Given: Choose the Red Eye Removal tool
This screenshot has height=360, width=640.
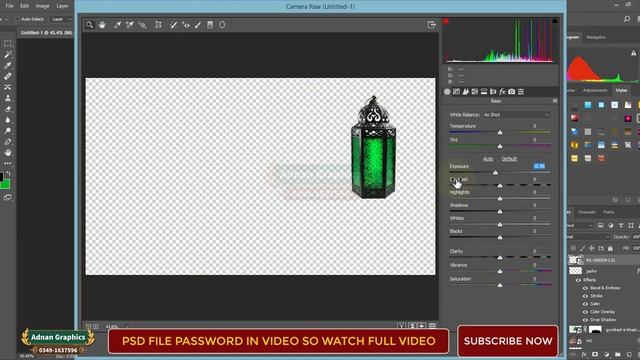Looking at the screenshot, I should (x=186, y=25).
